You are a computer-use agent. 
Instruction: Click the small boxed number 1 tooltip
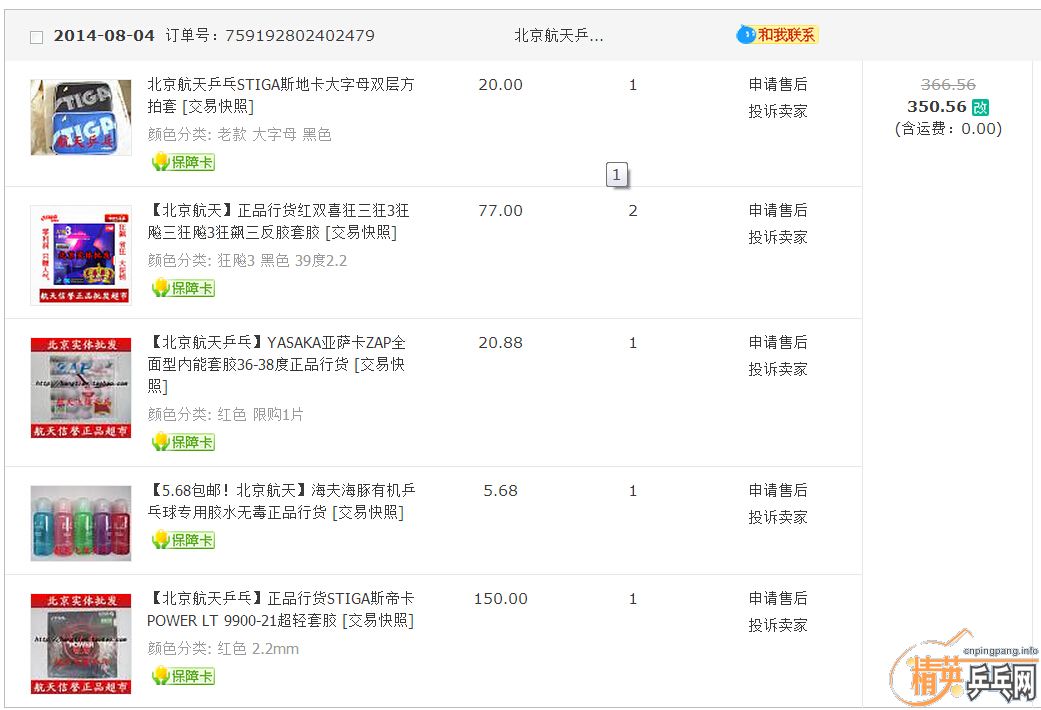[616, 175]
